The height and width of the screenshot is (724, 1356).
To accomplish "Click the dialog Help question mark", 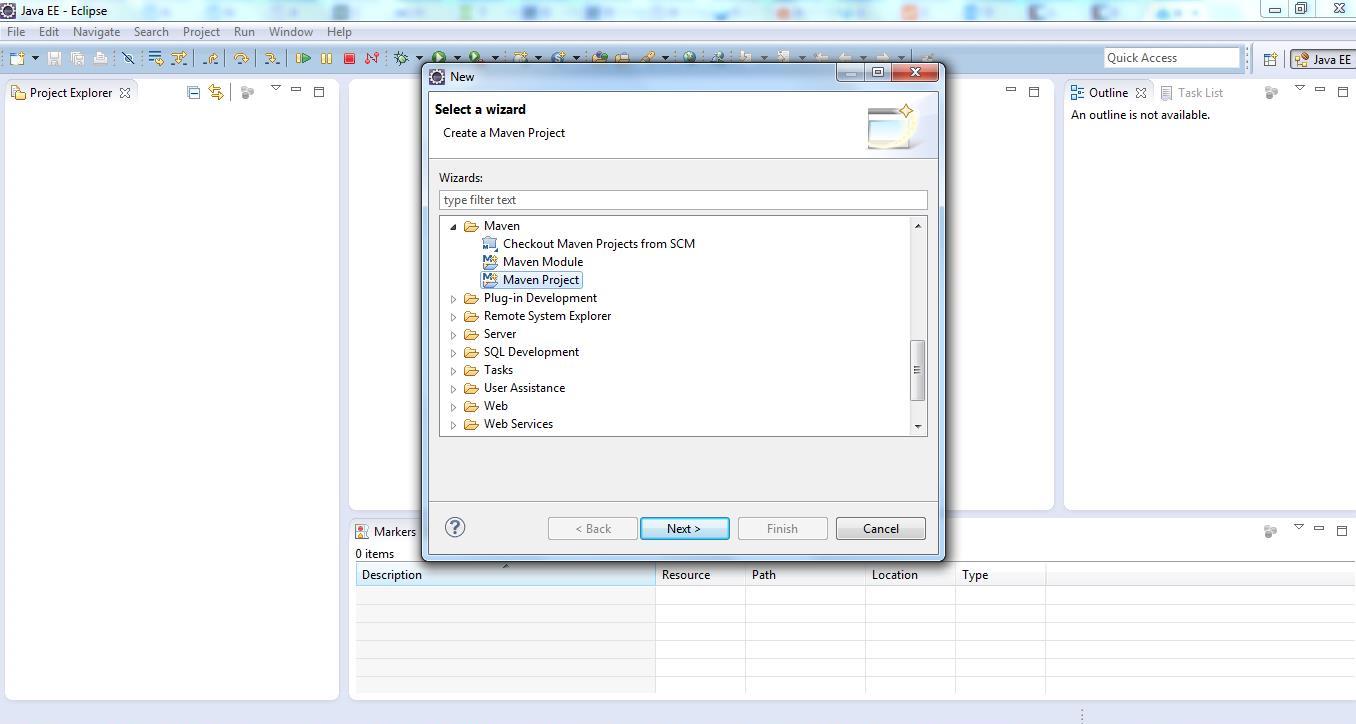I will pyautogui.click(x=455, y=527).
